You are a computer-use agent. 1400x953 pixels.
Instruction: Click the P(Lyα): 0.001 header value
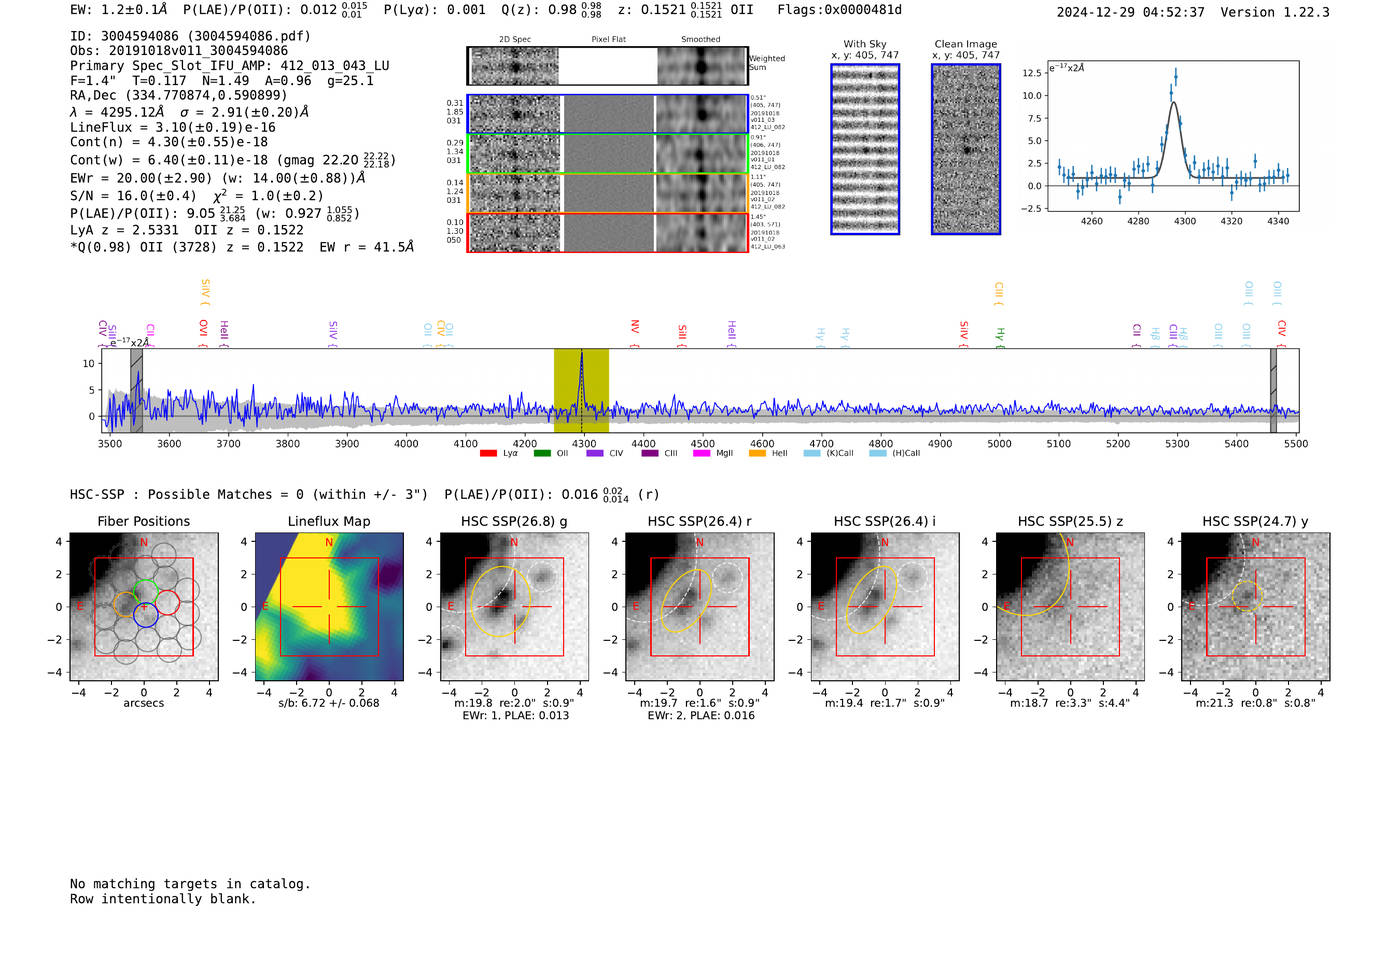(x=435, y=10)
